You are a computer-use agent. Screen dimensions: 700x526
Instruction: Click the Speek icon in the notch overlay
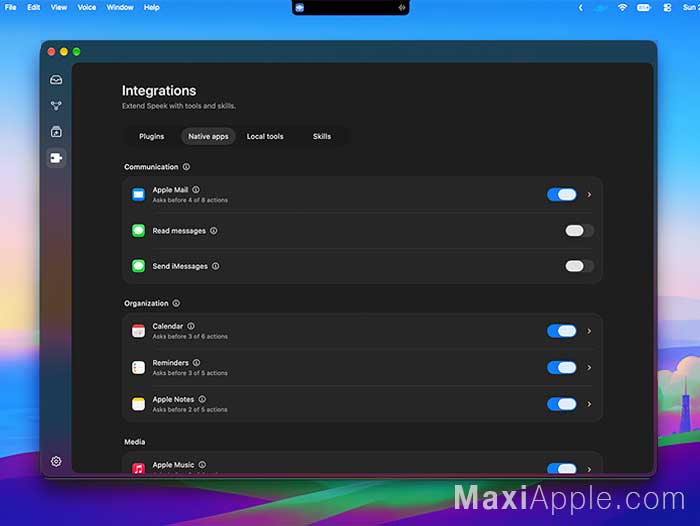[300, 8]
